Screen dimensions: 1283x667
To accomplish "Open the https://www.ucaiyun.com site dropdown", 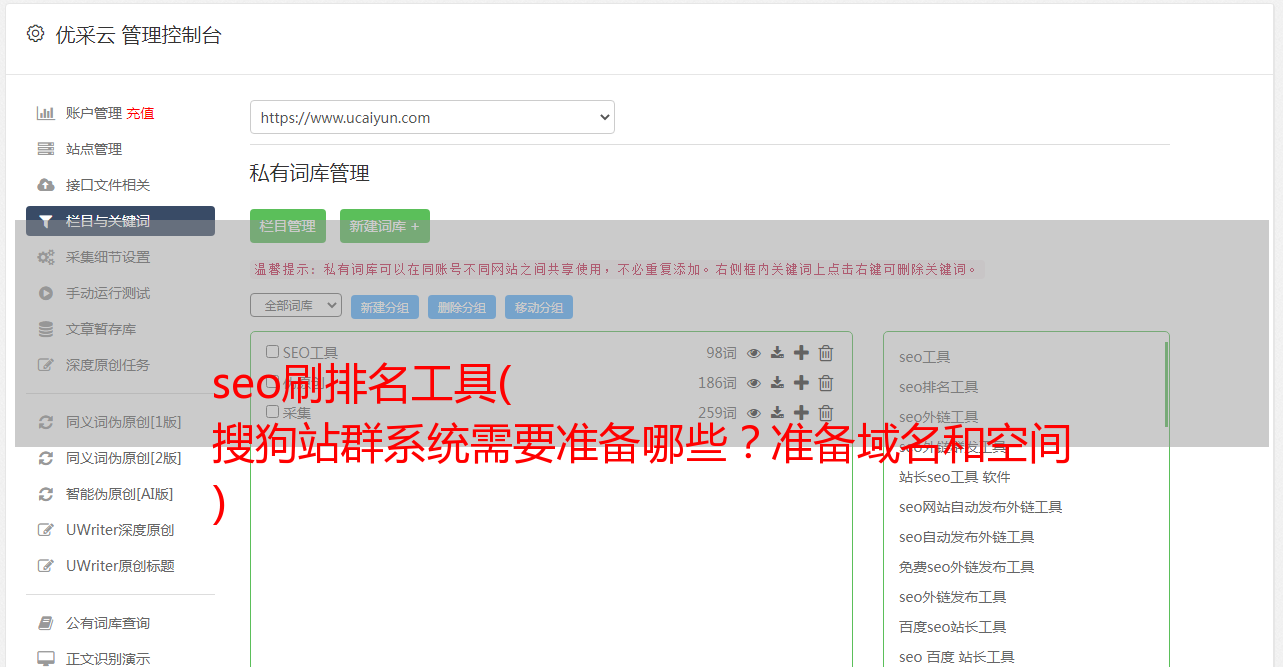I will click(432, 117).
